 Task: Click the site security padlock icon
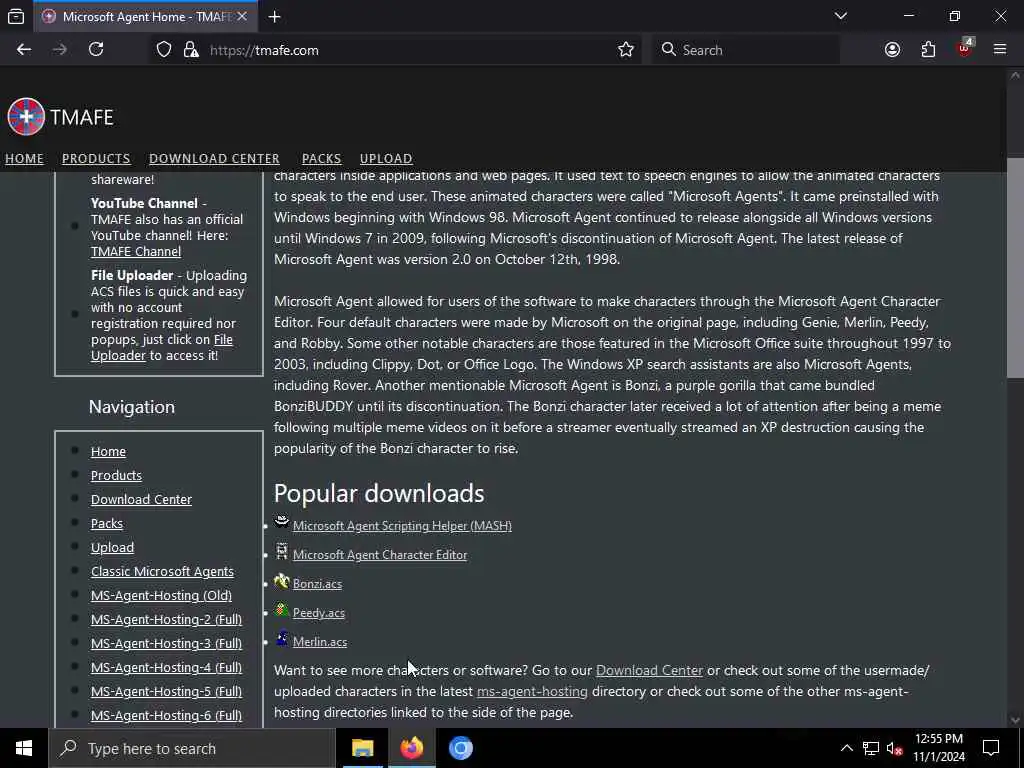click(191, 50)
